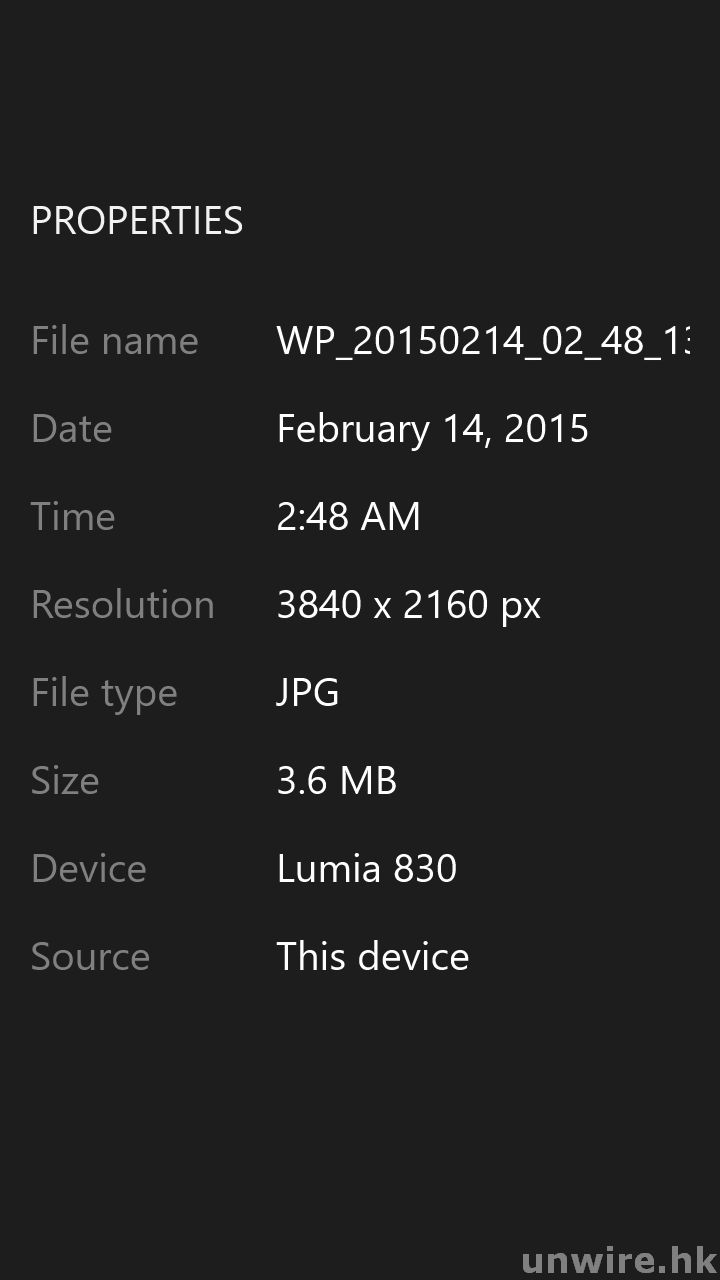Select the This device source value

tap(372, 957)
